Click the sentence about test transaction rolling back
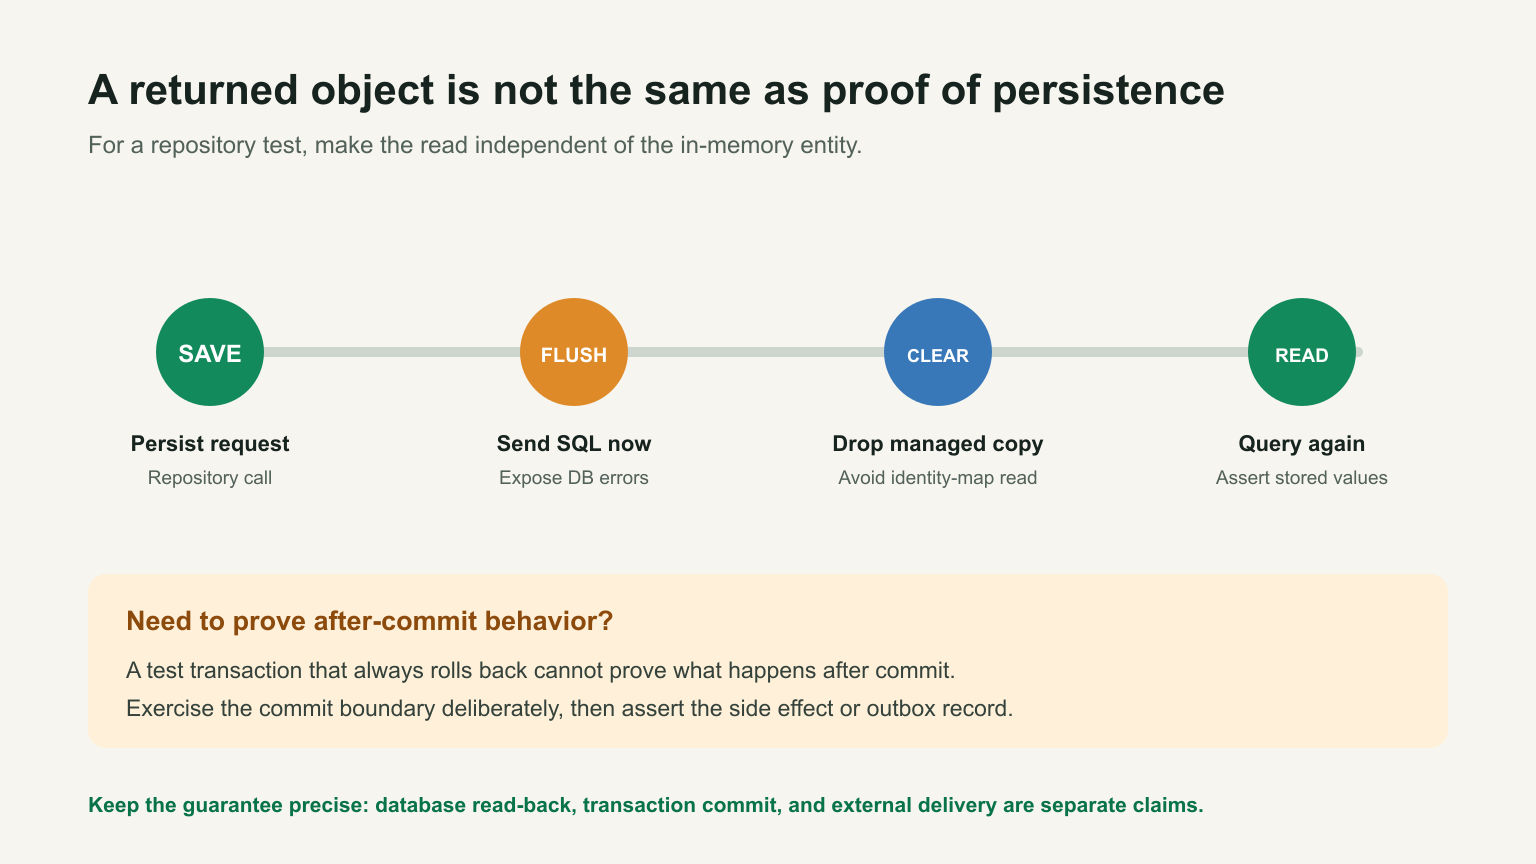 click(541, 670)
